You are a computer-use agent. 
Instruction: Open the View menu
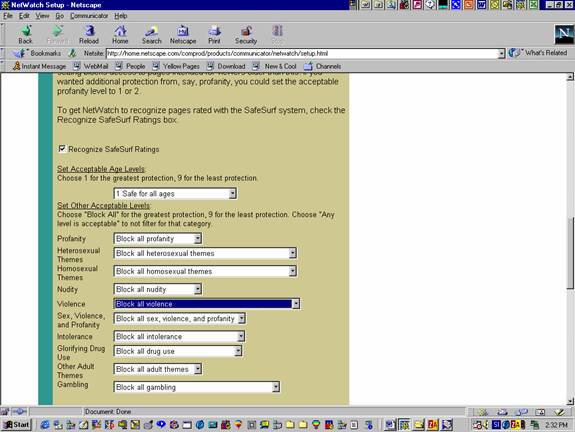(42, 16)
